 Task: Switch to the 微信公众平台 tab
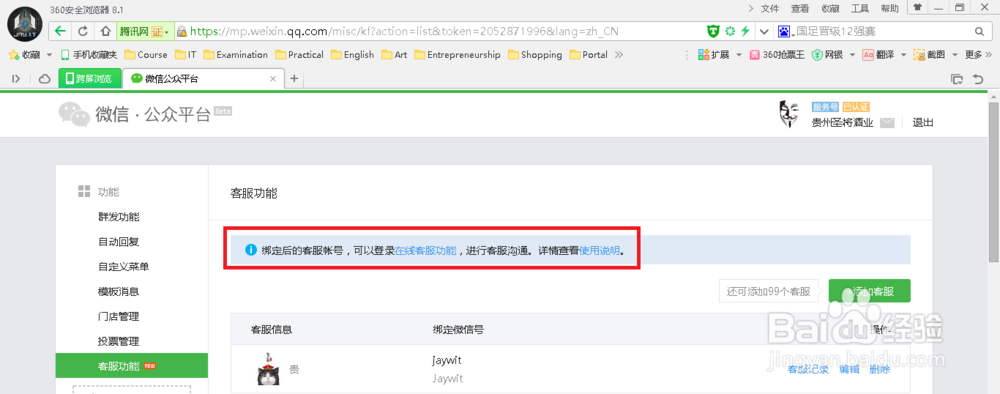203,78
